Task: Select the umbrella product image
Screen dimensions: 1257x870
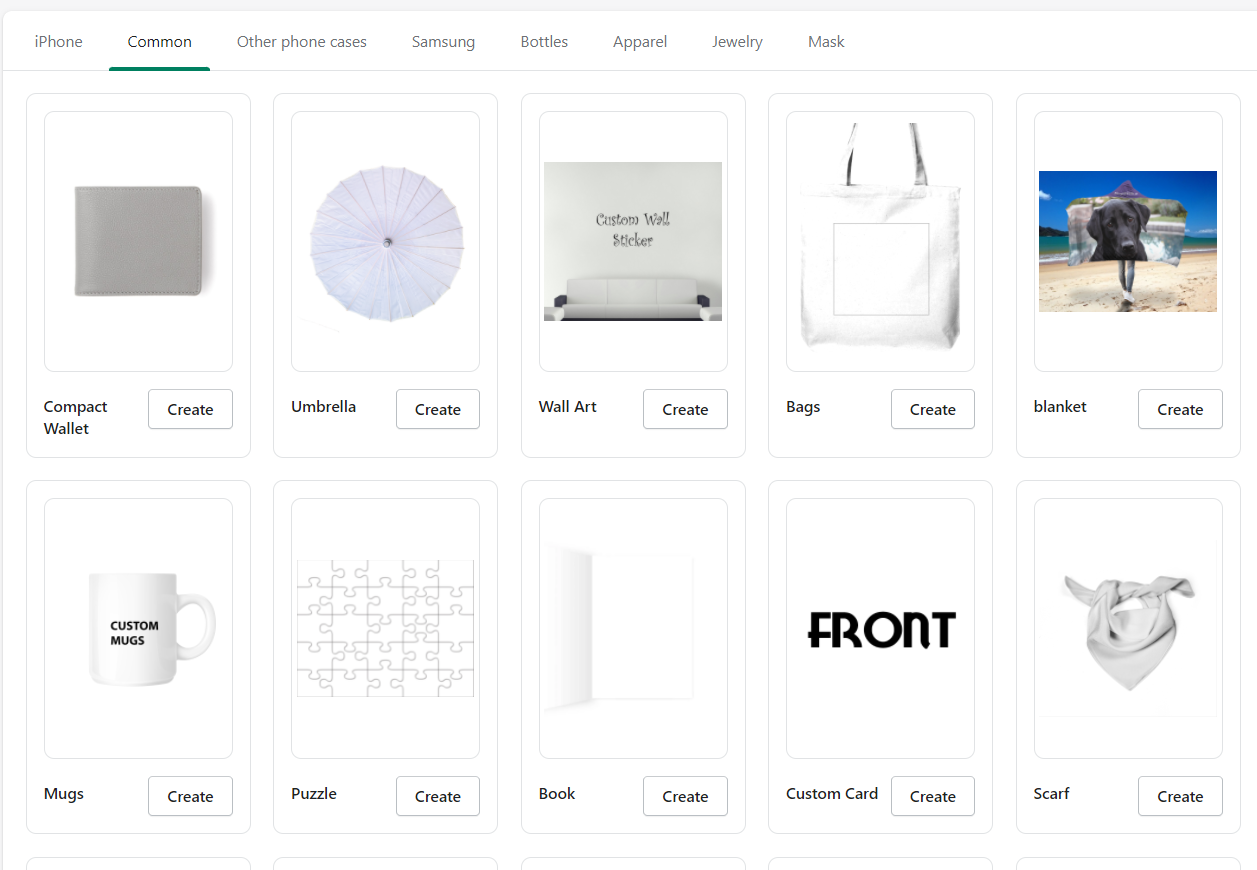Action: click(385, 241)
